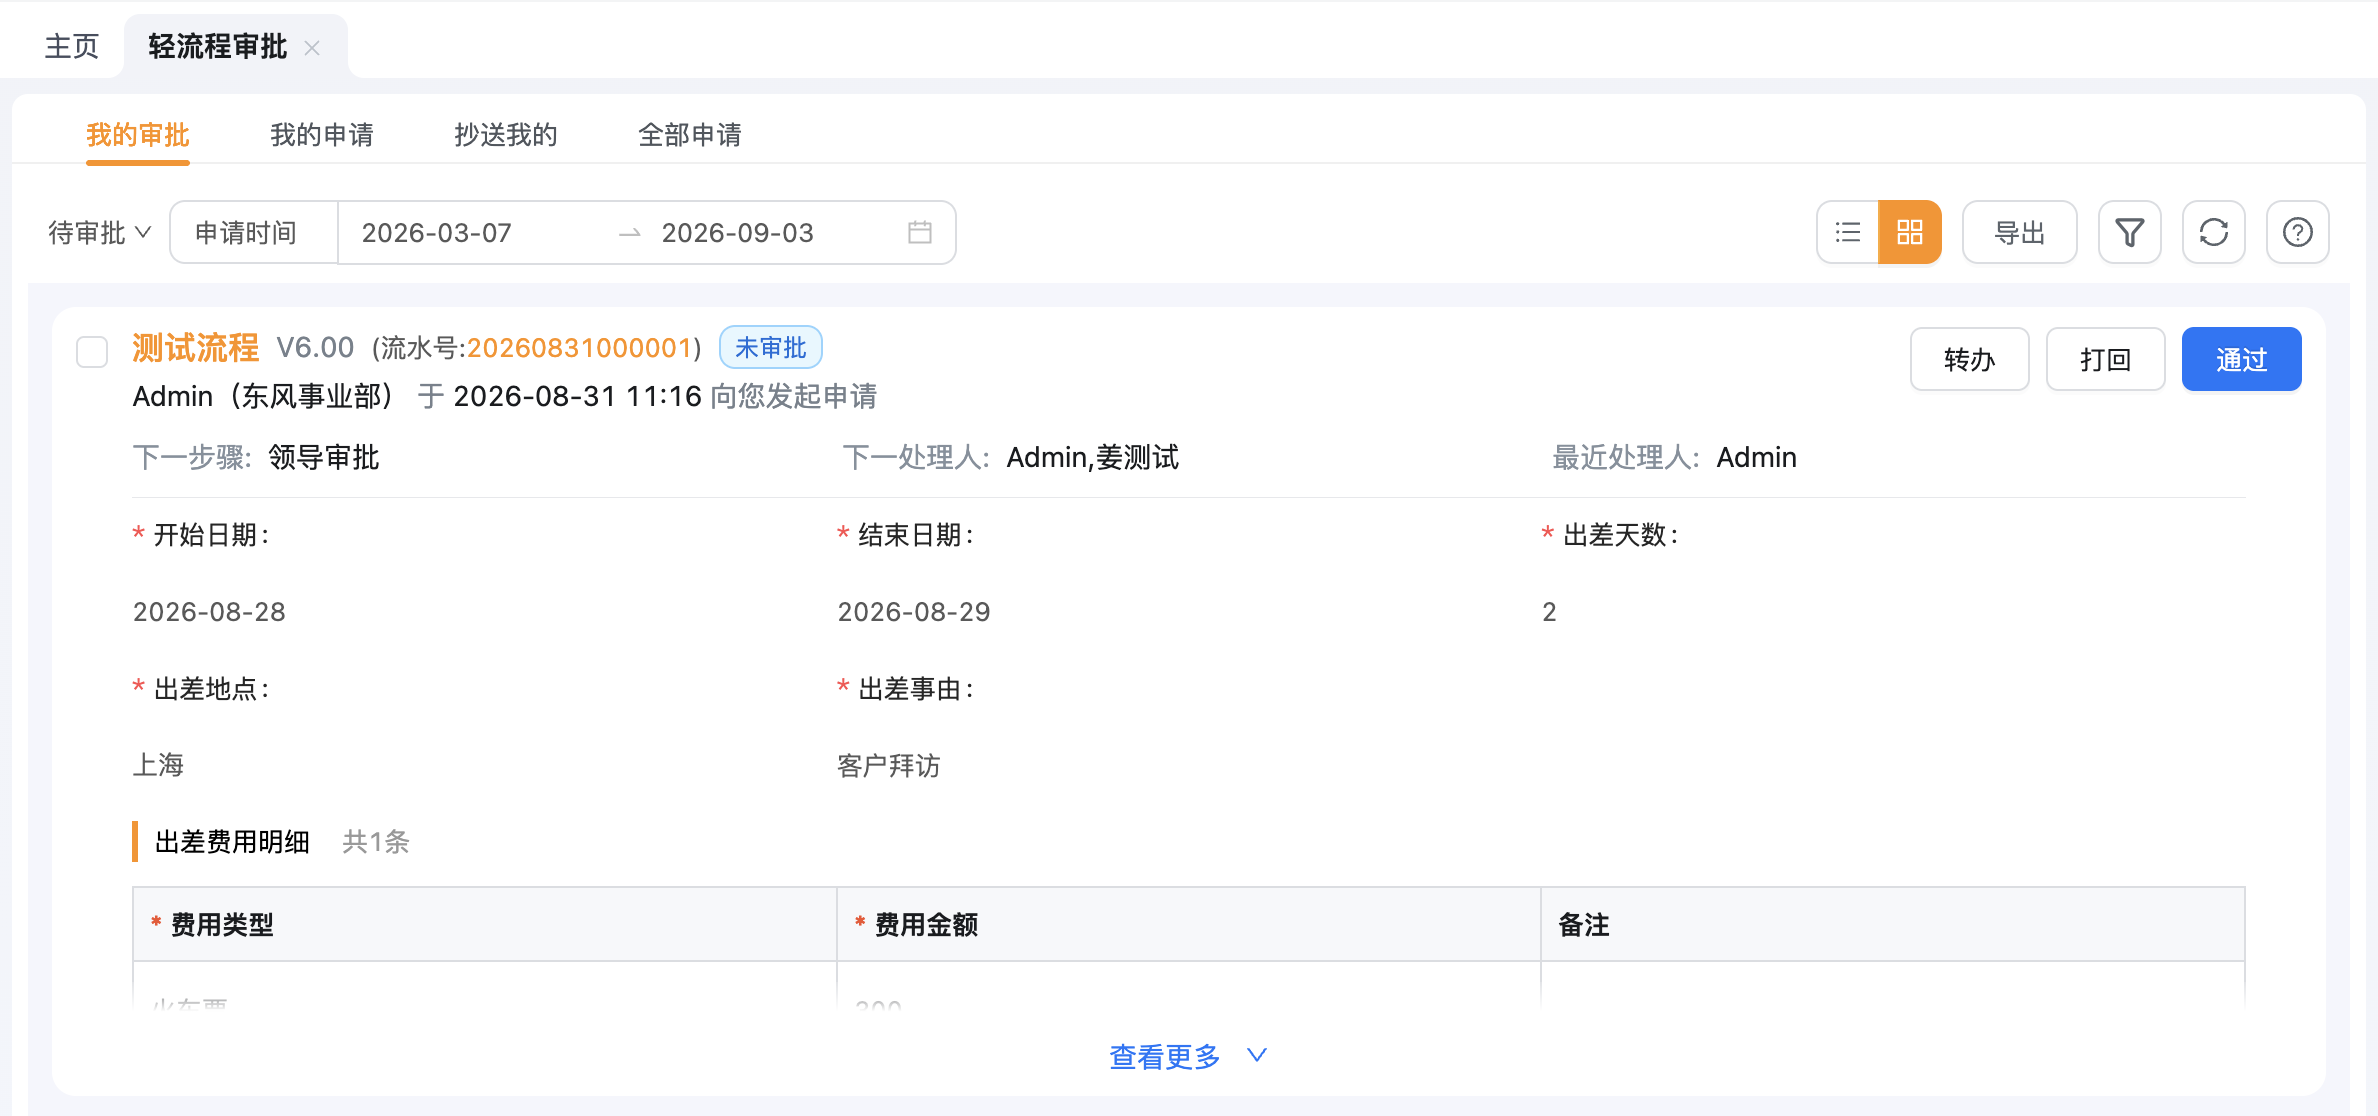Screen dimensions: 2378x1116
Task: Open the help question mark icon
Action: tap(2298, 233)
